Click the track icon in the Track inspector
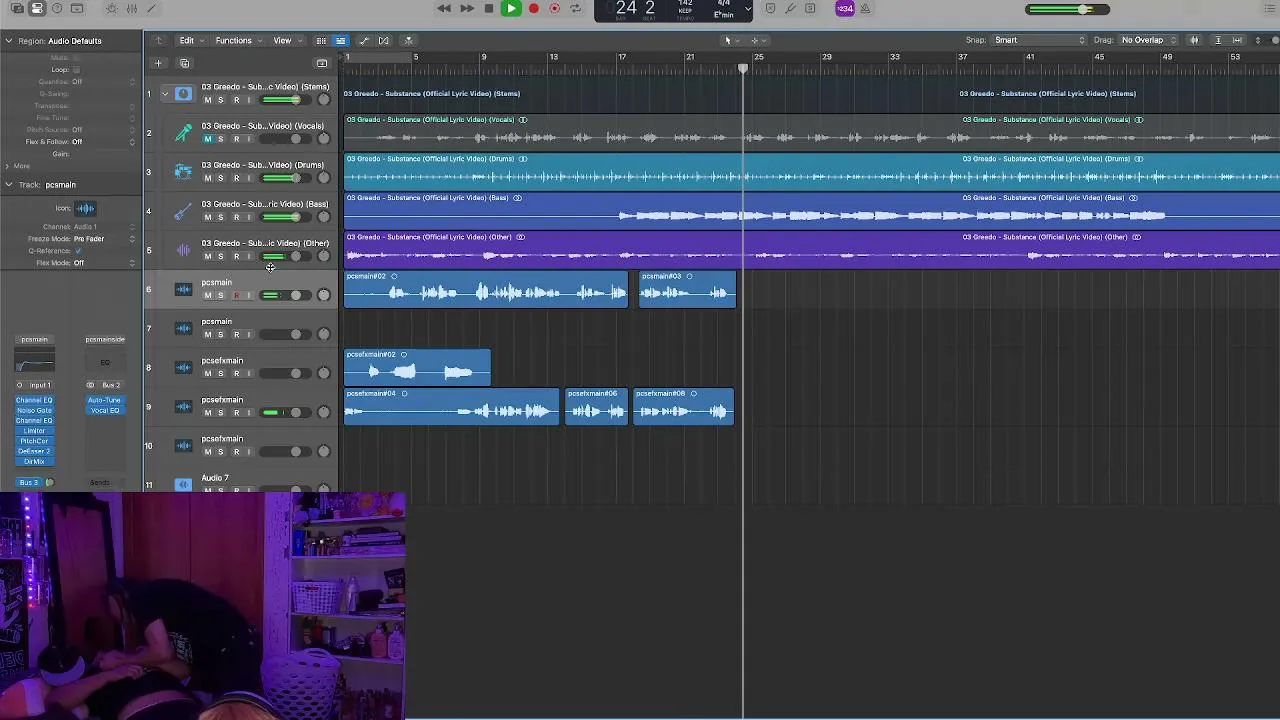 [x=85, y=209]
